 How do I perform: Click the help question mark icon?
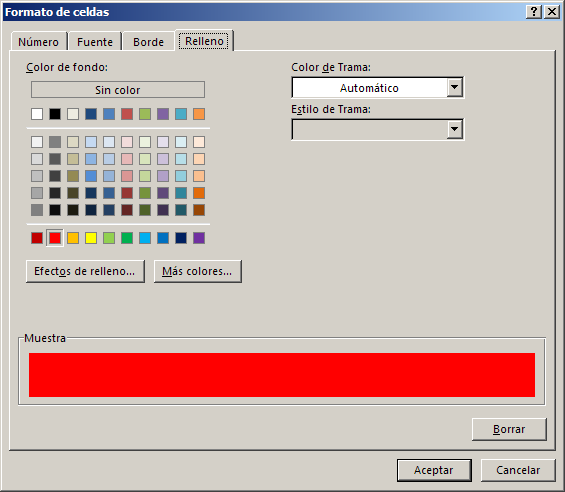coord(534,12)
